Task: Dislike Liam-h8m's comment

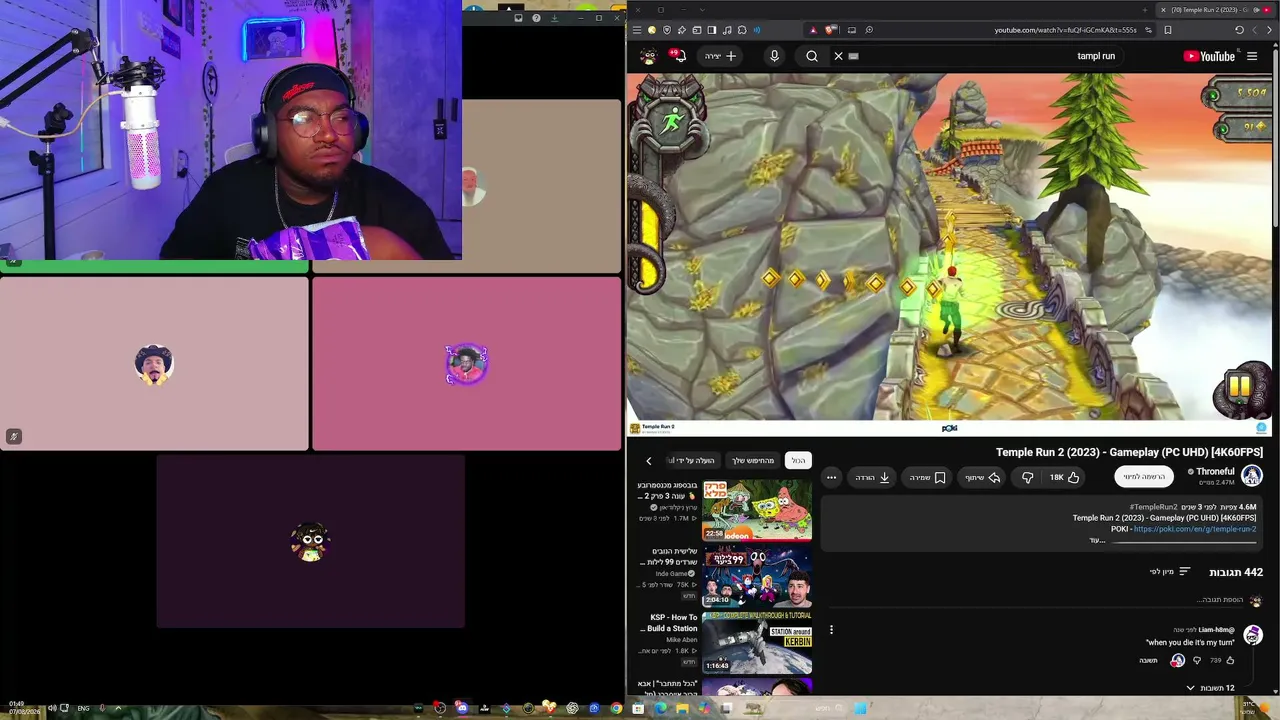Action: (x=1197, y=660)
